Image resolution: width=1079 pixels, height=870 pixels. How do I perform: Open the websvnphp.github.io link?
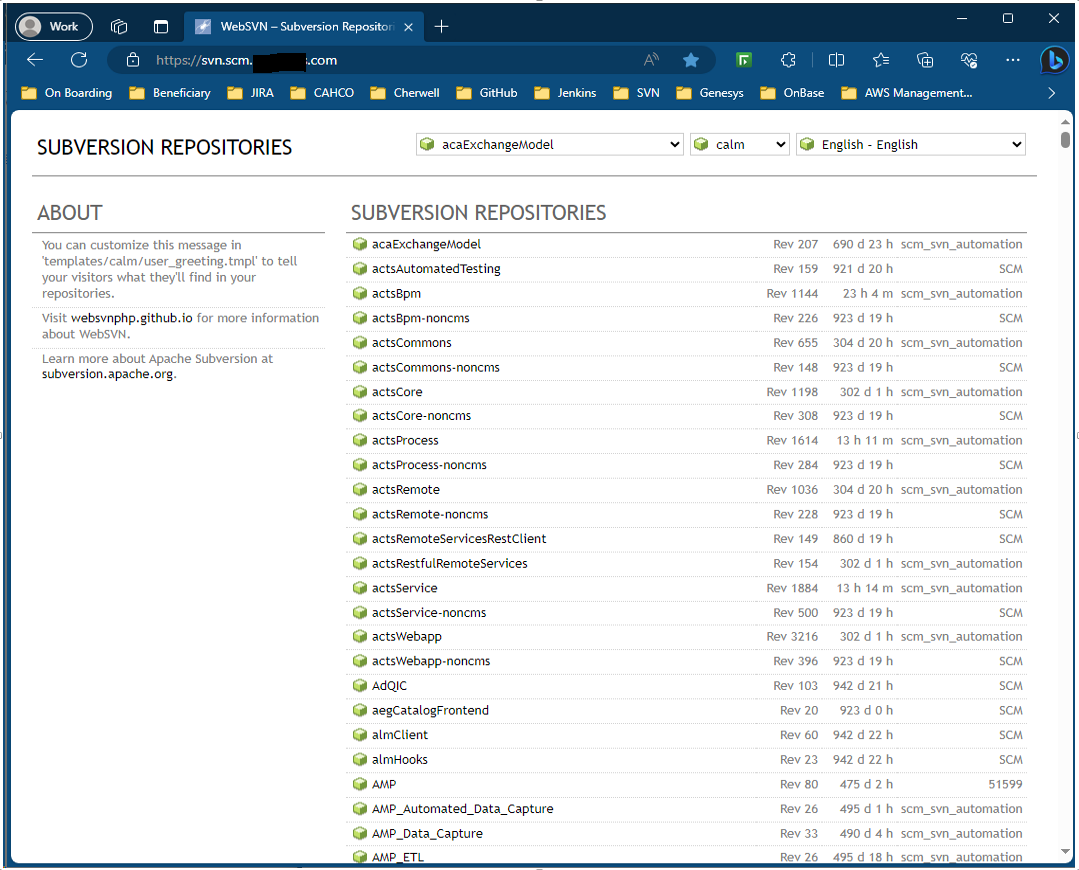pos(131,318)
